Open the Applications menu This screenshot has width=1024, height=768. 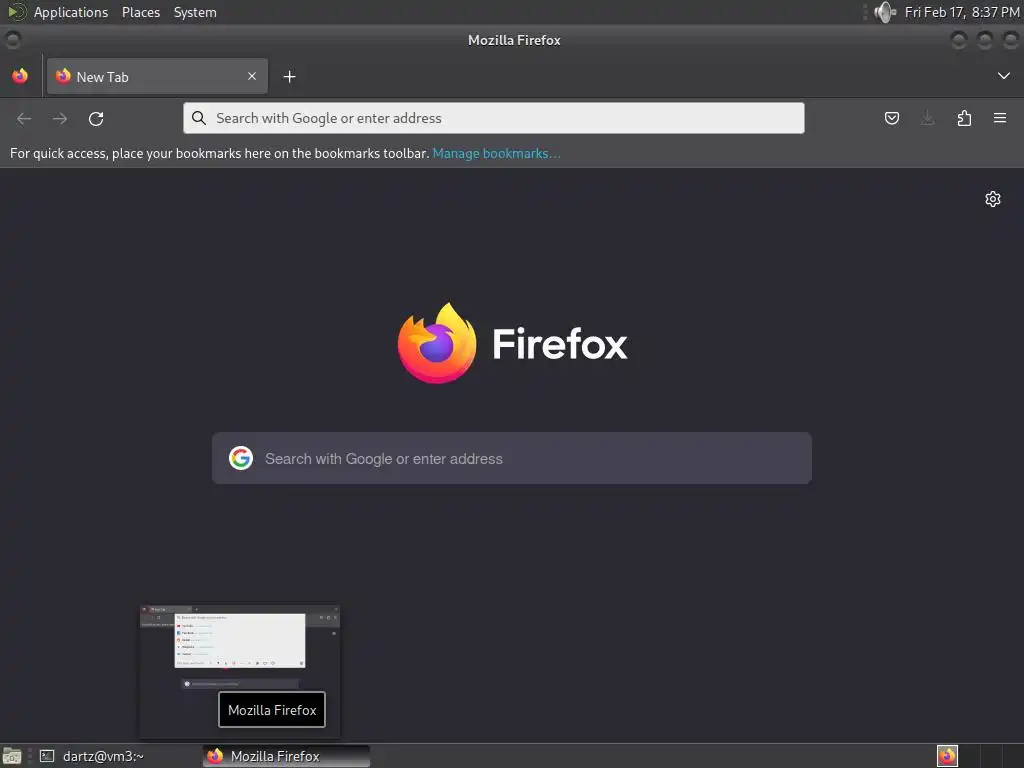(71, 12)
